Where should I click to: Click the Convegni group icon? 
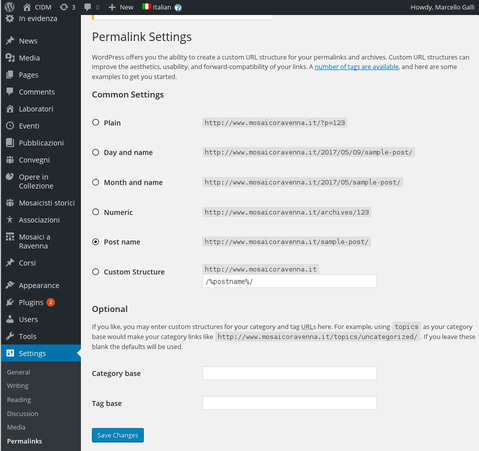click(10, 160)
